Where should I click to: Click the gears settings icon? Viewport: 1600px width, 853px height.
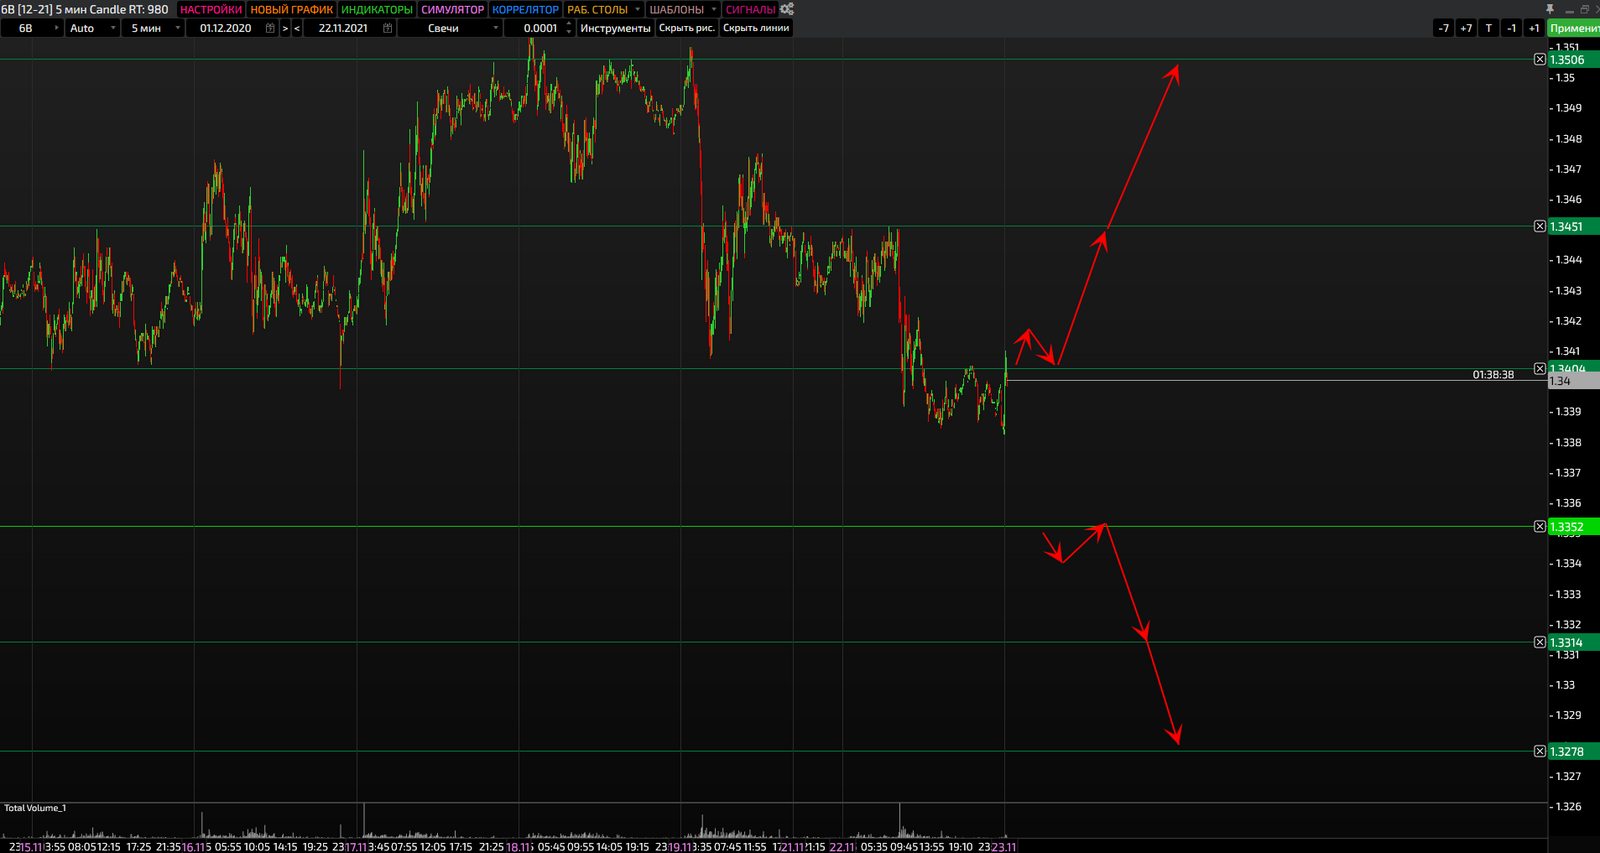click(787, 9)
